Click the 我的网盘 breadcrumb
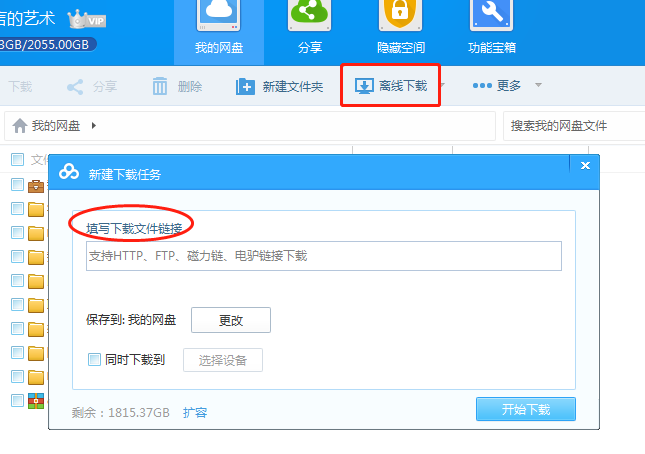The width and height of the screenshot is (645, 454). [56, 125]
